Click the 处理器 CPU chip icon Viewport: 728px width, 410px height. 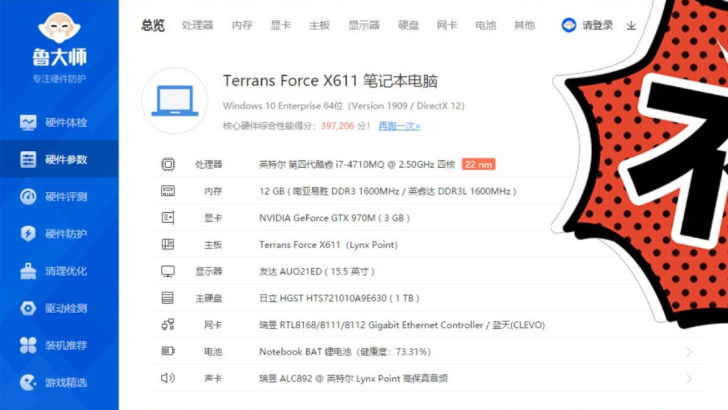pos(168,164)
